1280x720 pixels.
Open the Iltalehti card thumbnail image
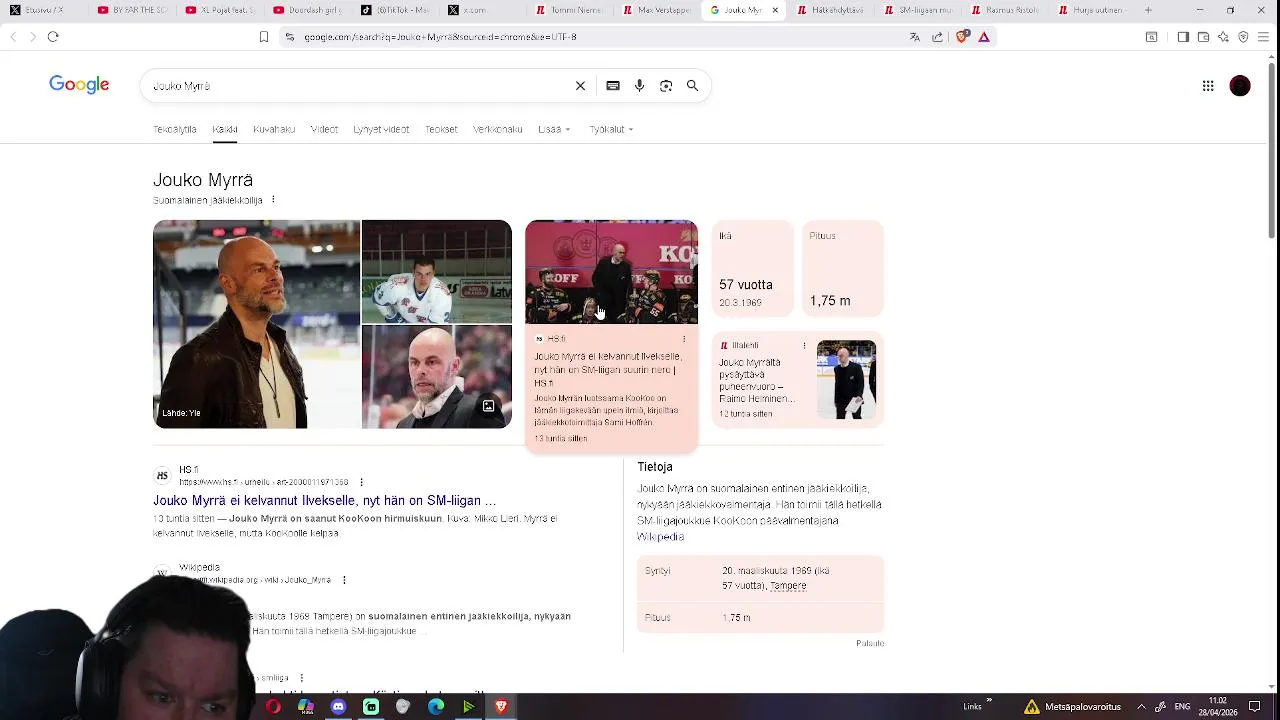846,380
